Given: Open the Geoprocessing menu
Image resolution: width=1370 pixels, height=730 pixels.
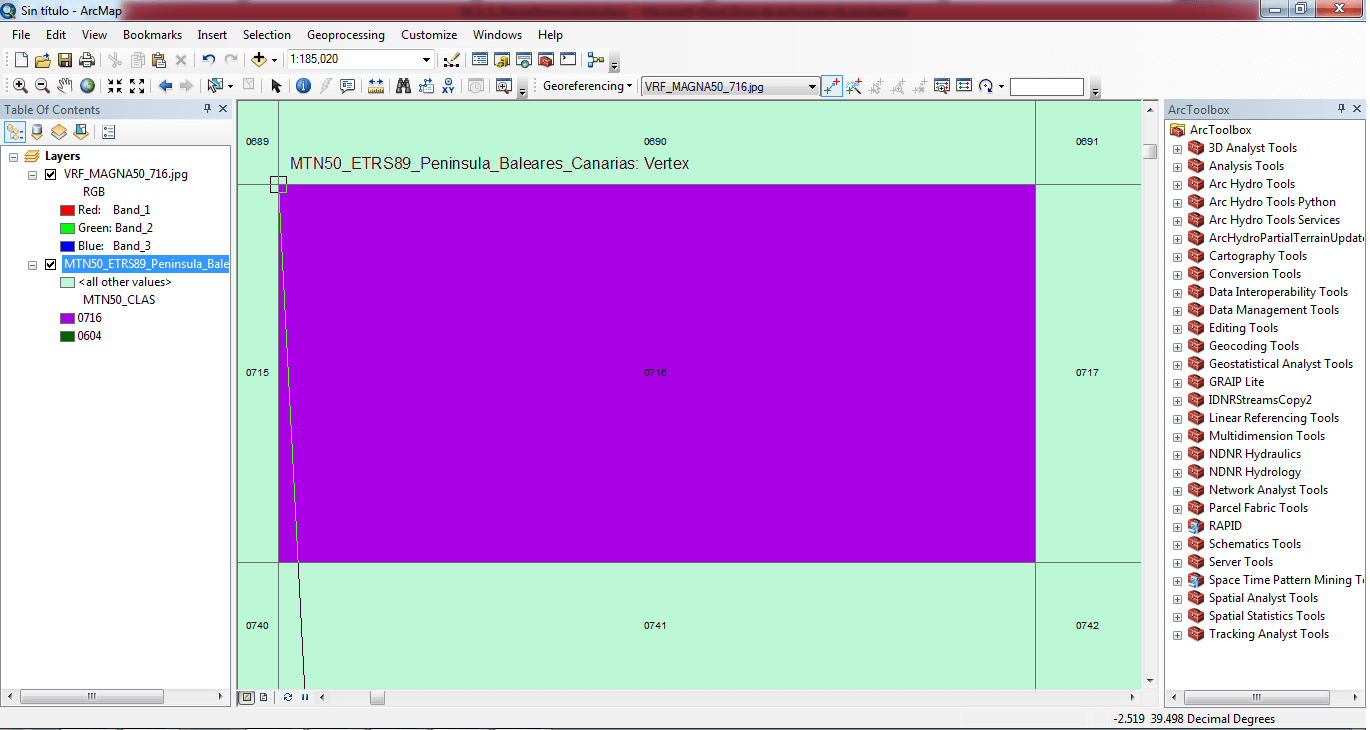Looking at the screenshot, I should (345, 35).
